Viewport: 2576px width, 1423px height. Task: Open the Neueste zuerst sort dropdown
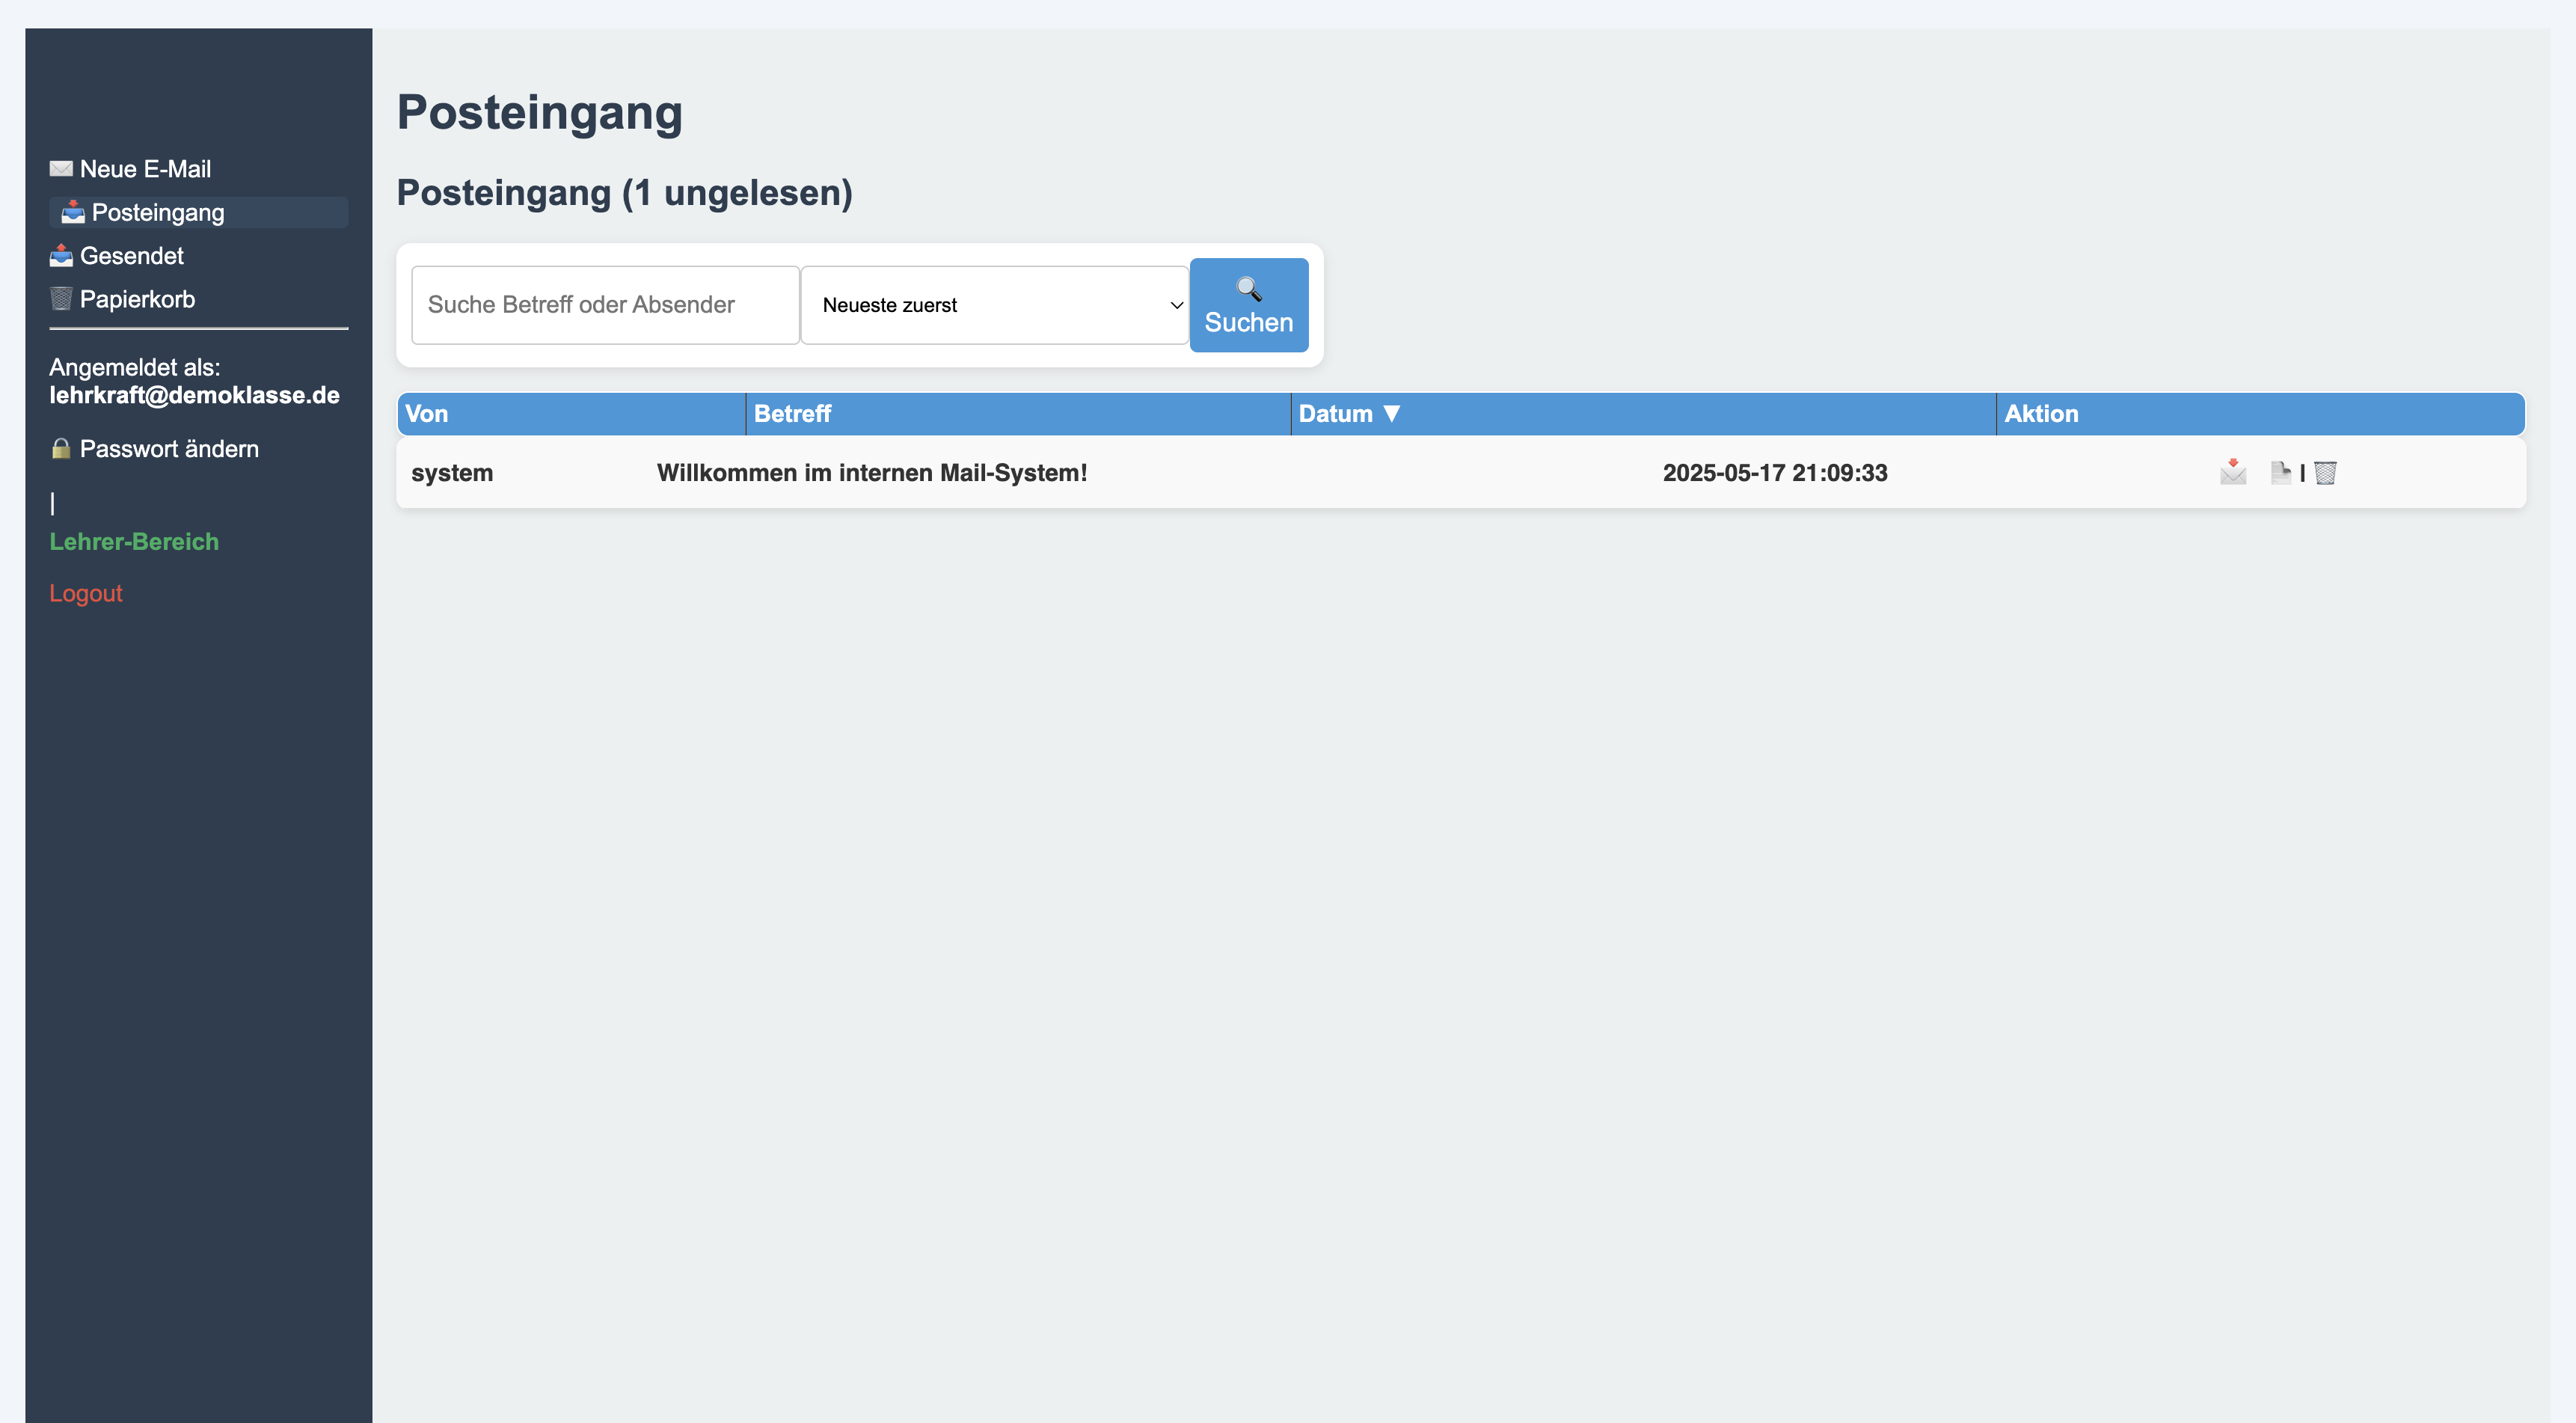pyautogui.click(x=994, y=305)
